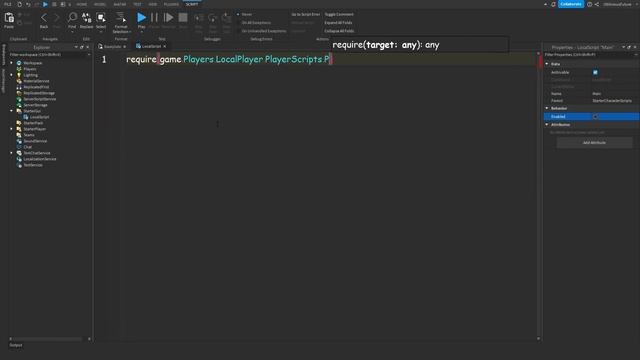The height and width of the screenshot is (360, 640).
Task: Select ReplicatedStorage in the Explorer
Action: 39,93
